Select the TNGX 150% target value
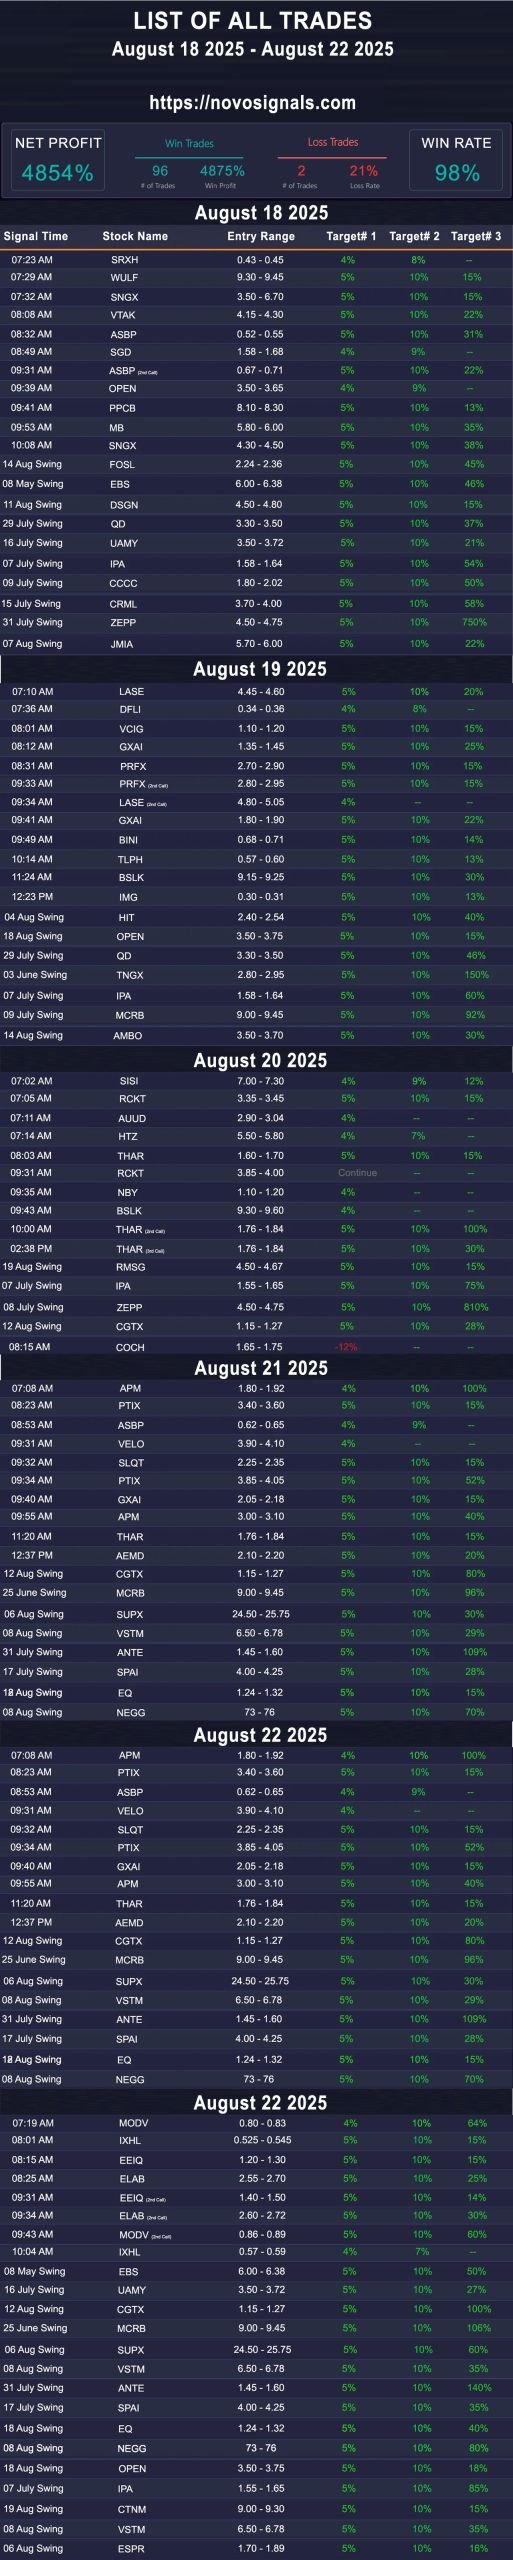This screenshot has height=2560, width=513. pyautogui.click(x=475, y=975)
